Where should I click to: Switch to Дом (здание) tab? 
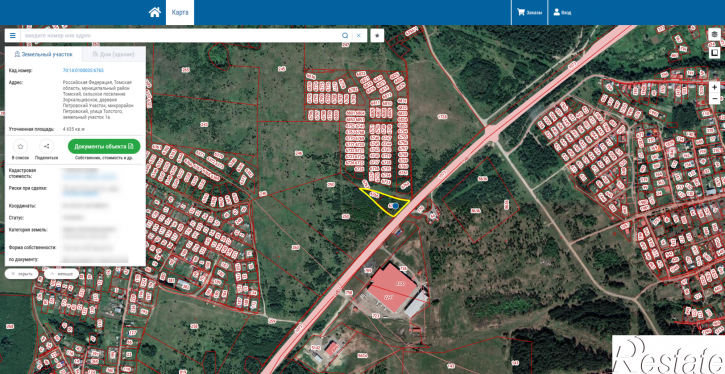pos(114,54)
